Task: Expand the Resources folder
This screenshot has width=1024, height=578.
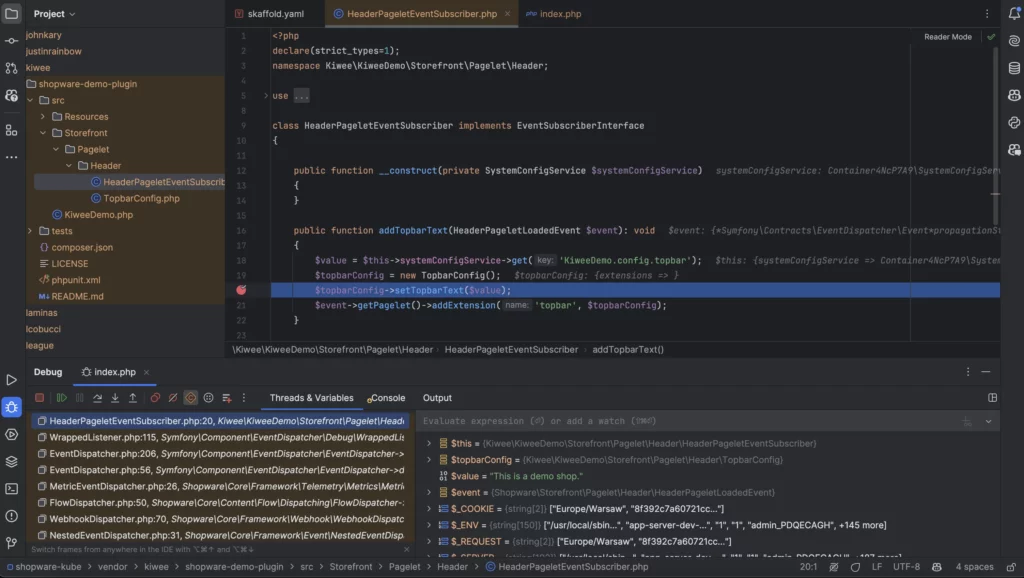Action: point(43,117)
